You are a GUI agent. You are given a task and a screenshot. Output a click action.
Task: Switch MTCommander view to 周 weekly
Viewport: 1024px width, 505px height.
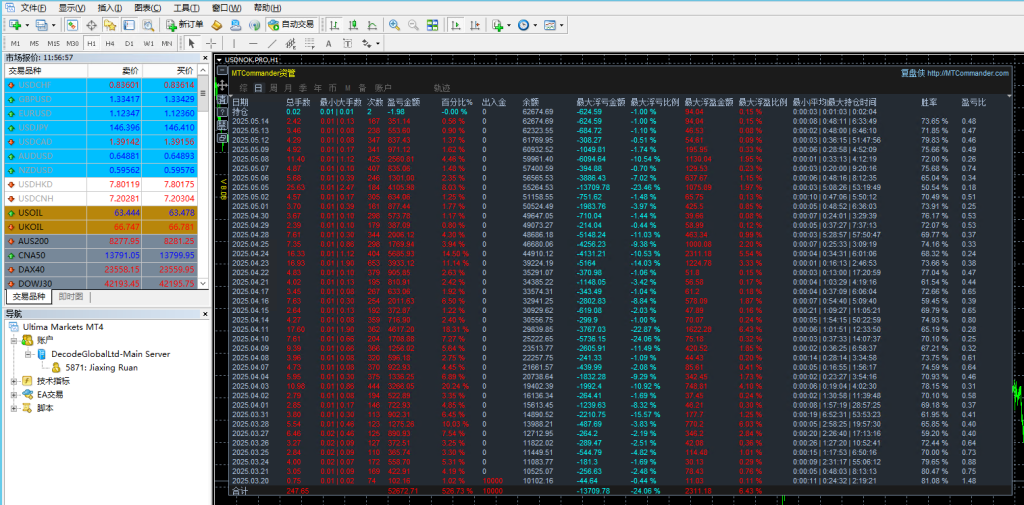point(272,88)
